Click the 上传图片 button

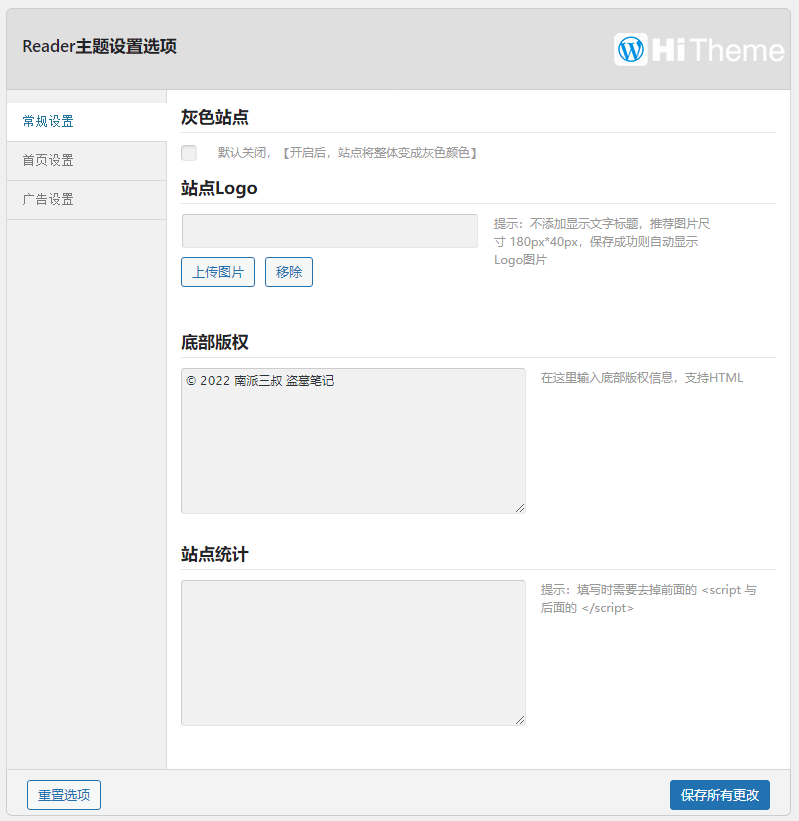point(218,272)
